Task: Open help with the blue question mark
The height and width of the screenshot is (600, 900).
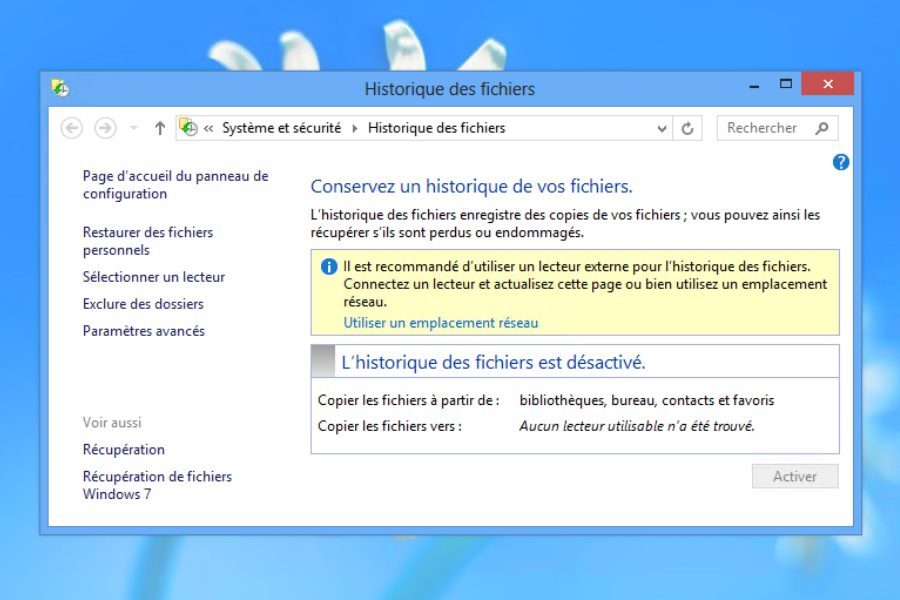Action: pyautogui.click(x=841, y=162)
